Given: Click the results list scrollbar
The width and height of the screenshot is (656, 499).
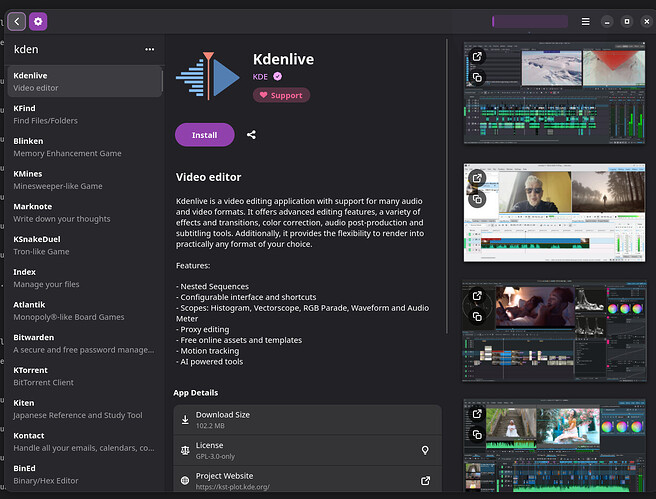Looking at the screenshot, I should pos(163,82).
